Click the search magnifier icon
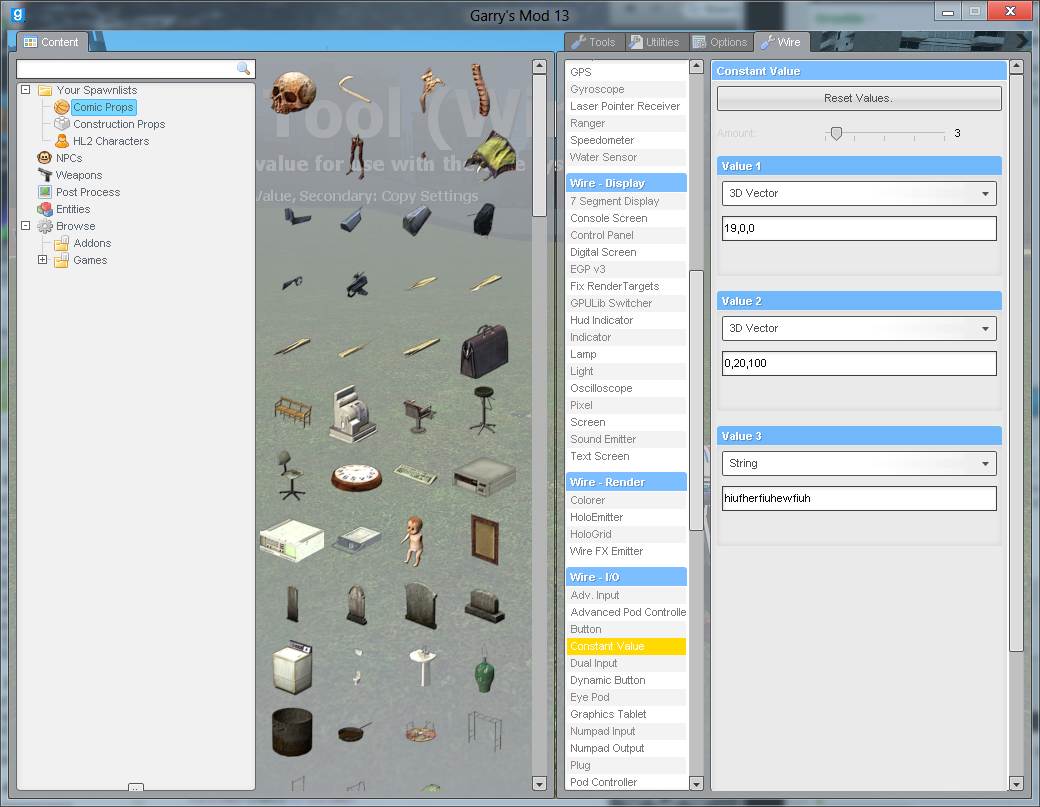The width and height of the screenshot is (1040, 807). click(x=243, y=69)
